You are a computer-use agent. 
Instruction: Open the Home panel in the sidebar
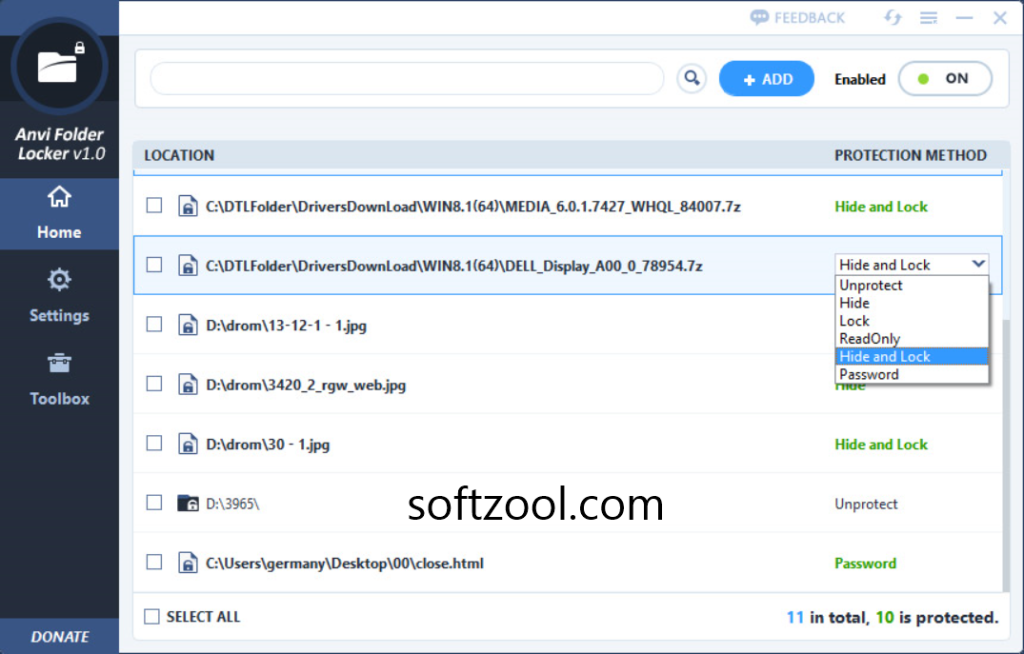[x=59, y=215]
